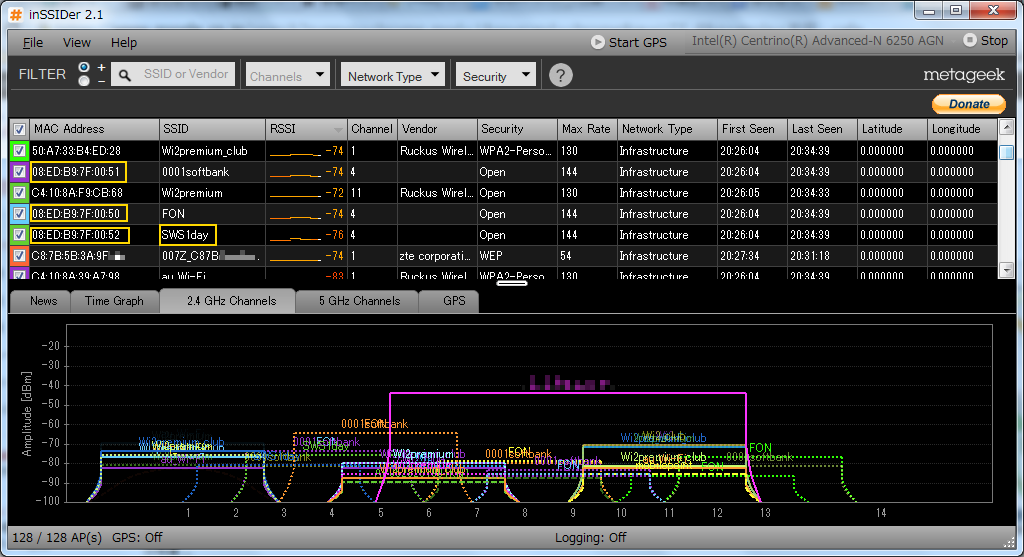Switch to the 5 GHz Channels tab

tap(359, 301)
